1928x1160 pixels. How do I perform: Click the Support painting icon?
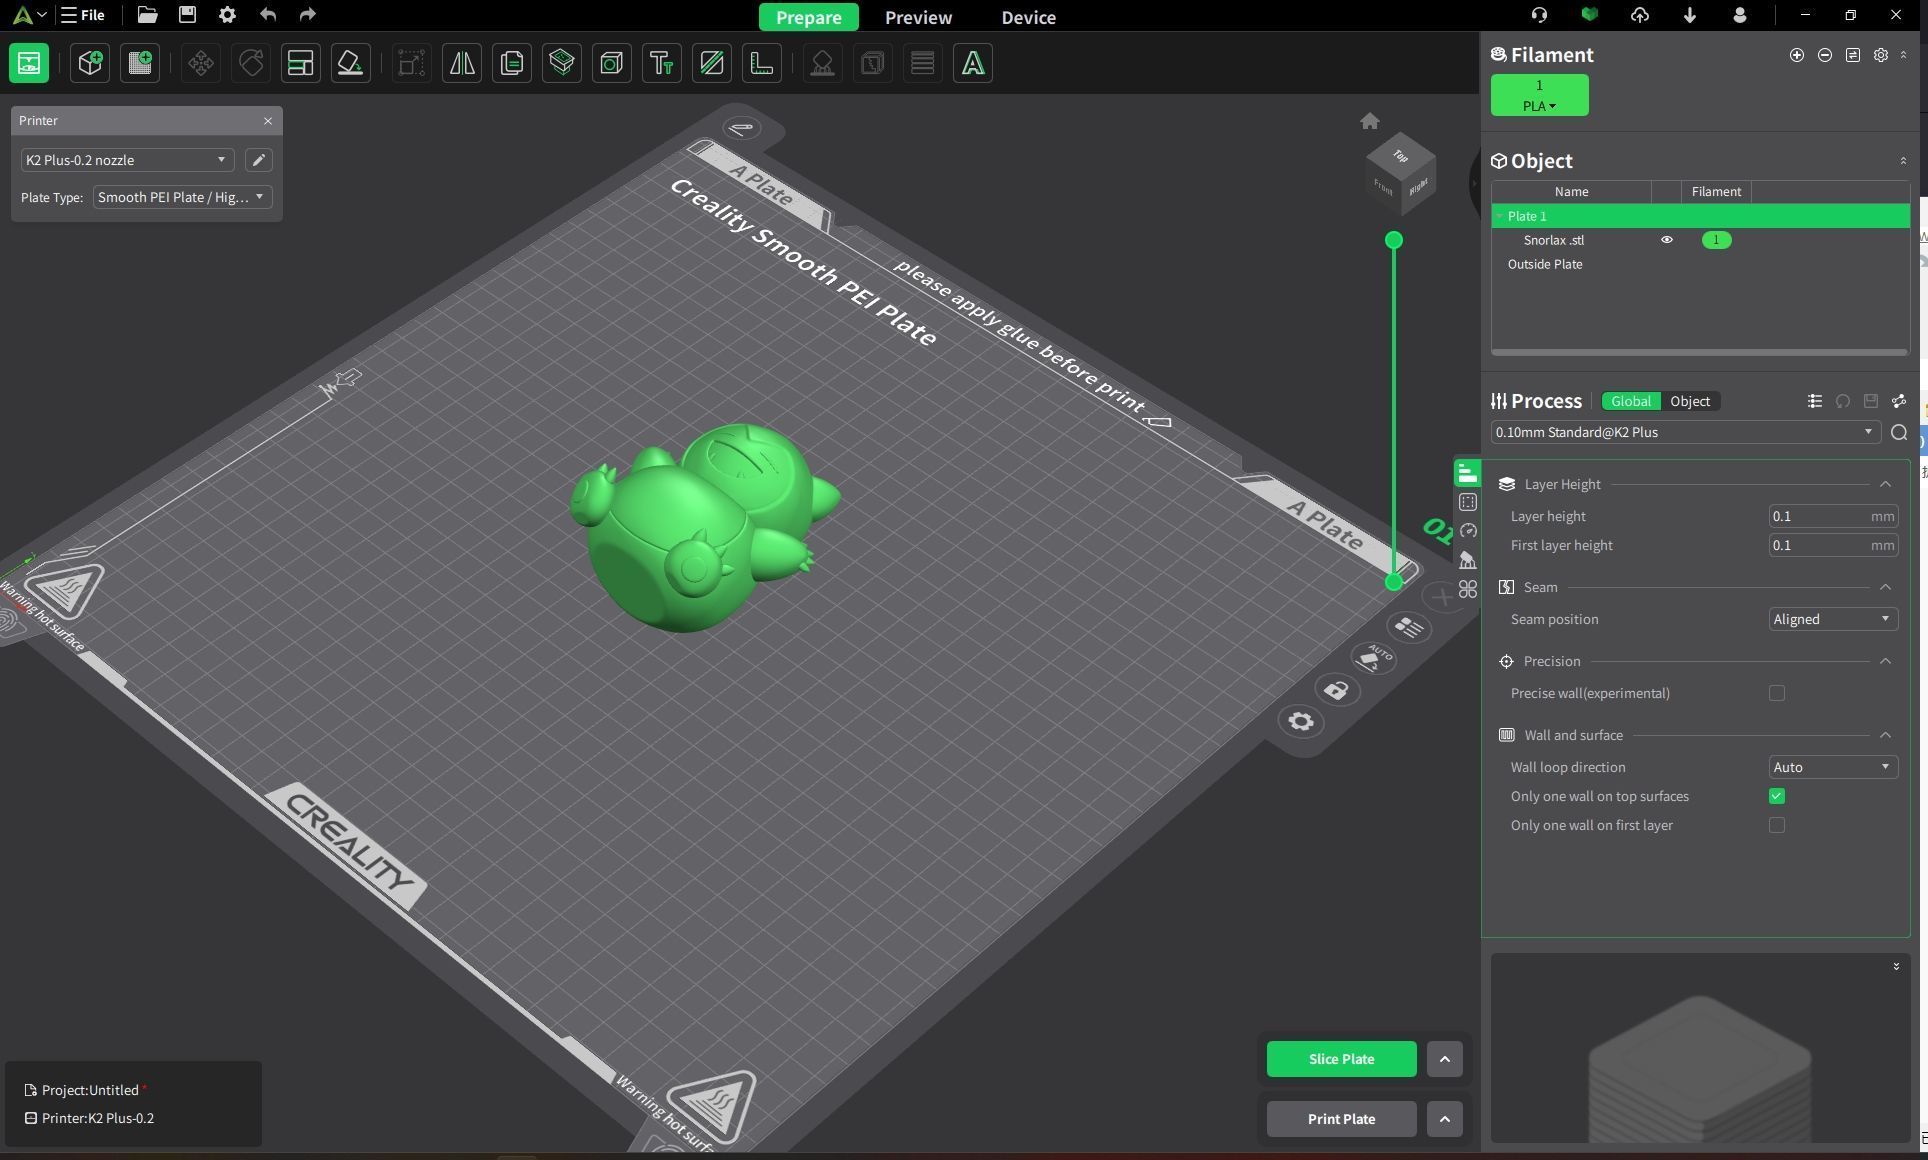823,64
